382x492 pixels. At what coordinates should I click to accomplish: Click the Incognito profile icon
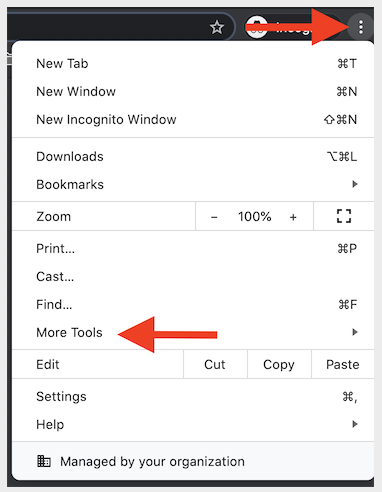pos(257,27)
